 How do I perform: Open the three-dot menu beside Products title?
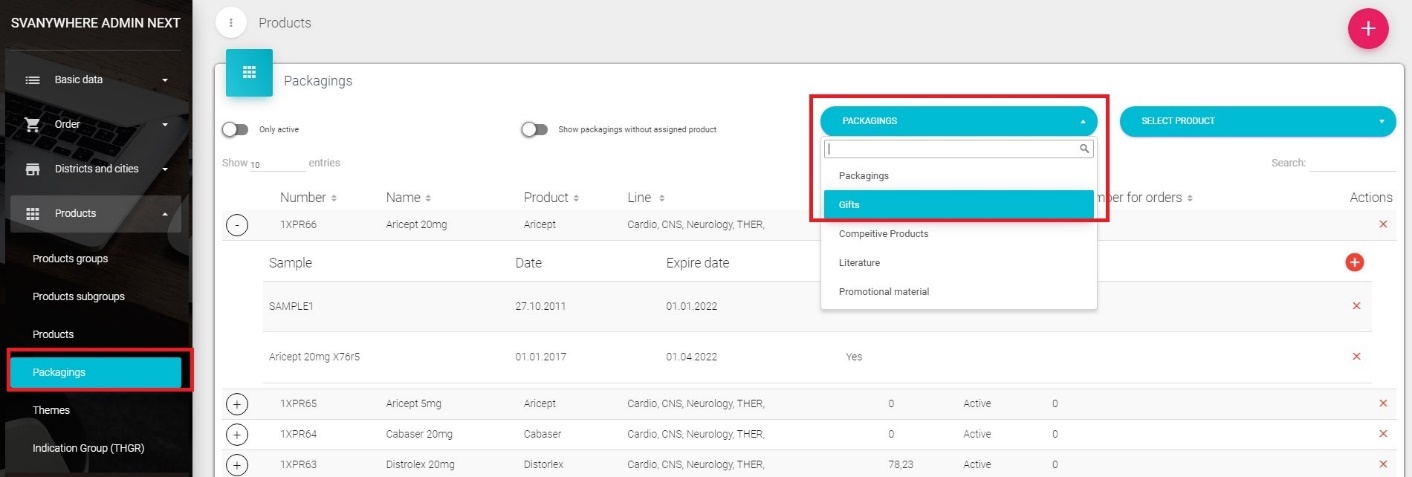pyautogui.click(x=231, y=23)
